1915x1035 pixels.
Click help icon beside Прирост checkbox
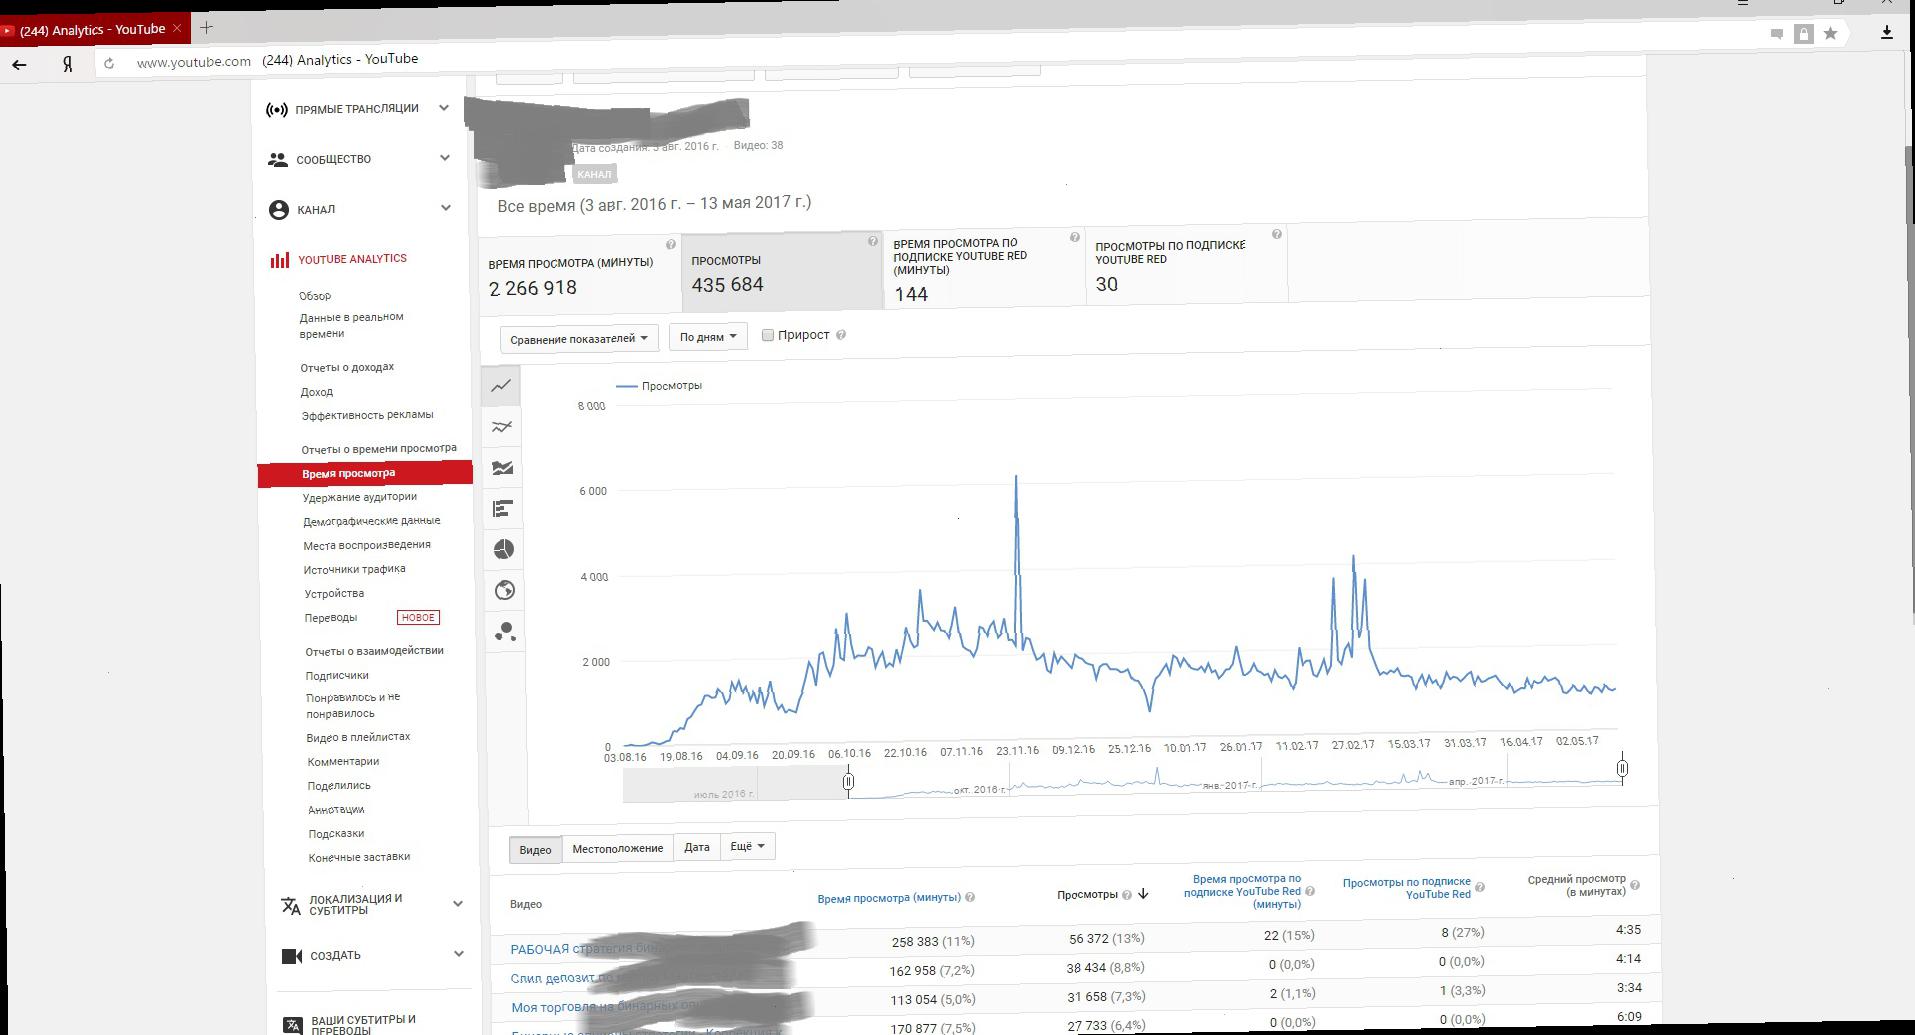tap(841, 335)
